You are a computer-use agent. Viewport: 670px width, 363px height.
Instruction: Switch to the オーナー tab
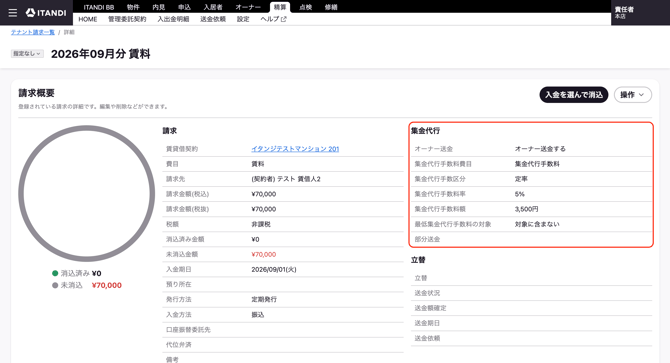click(248, 7)
